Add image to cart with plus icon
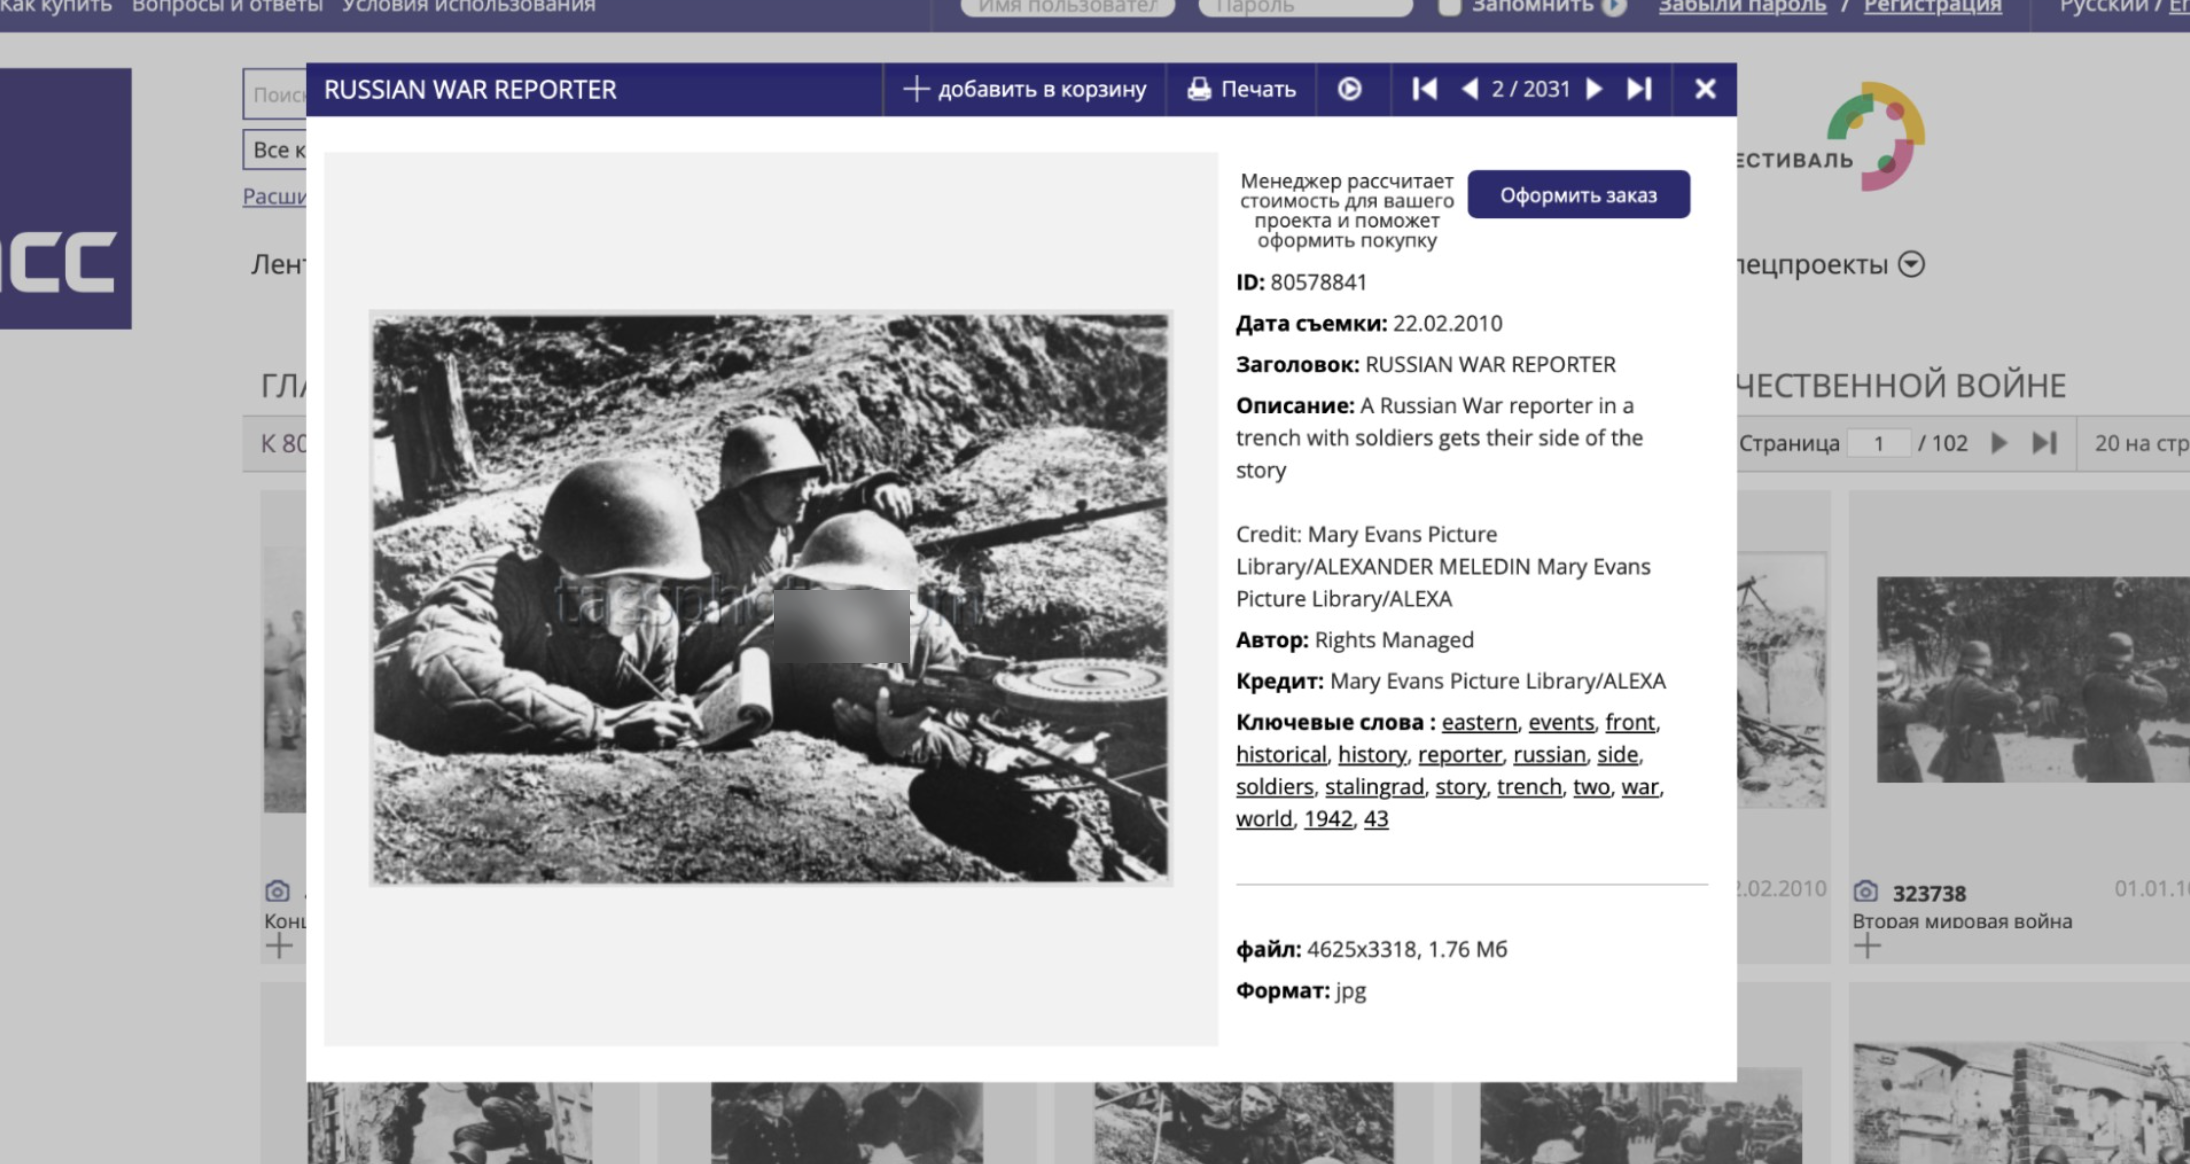The height and width of the screenshot is (1164, 2190). coord(915,89)
